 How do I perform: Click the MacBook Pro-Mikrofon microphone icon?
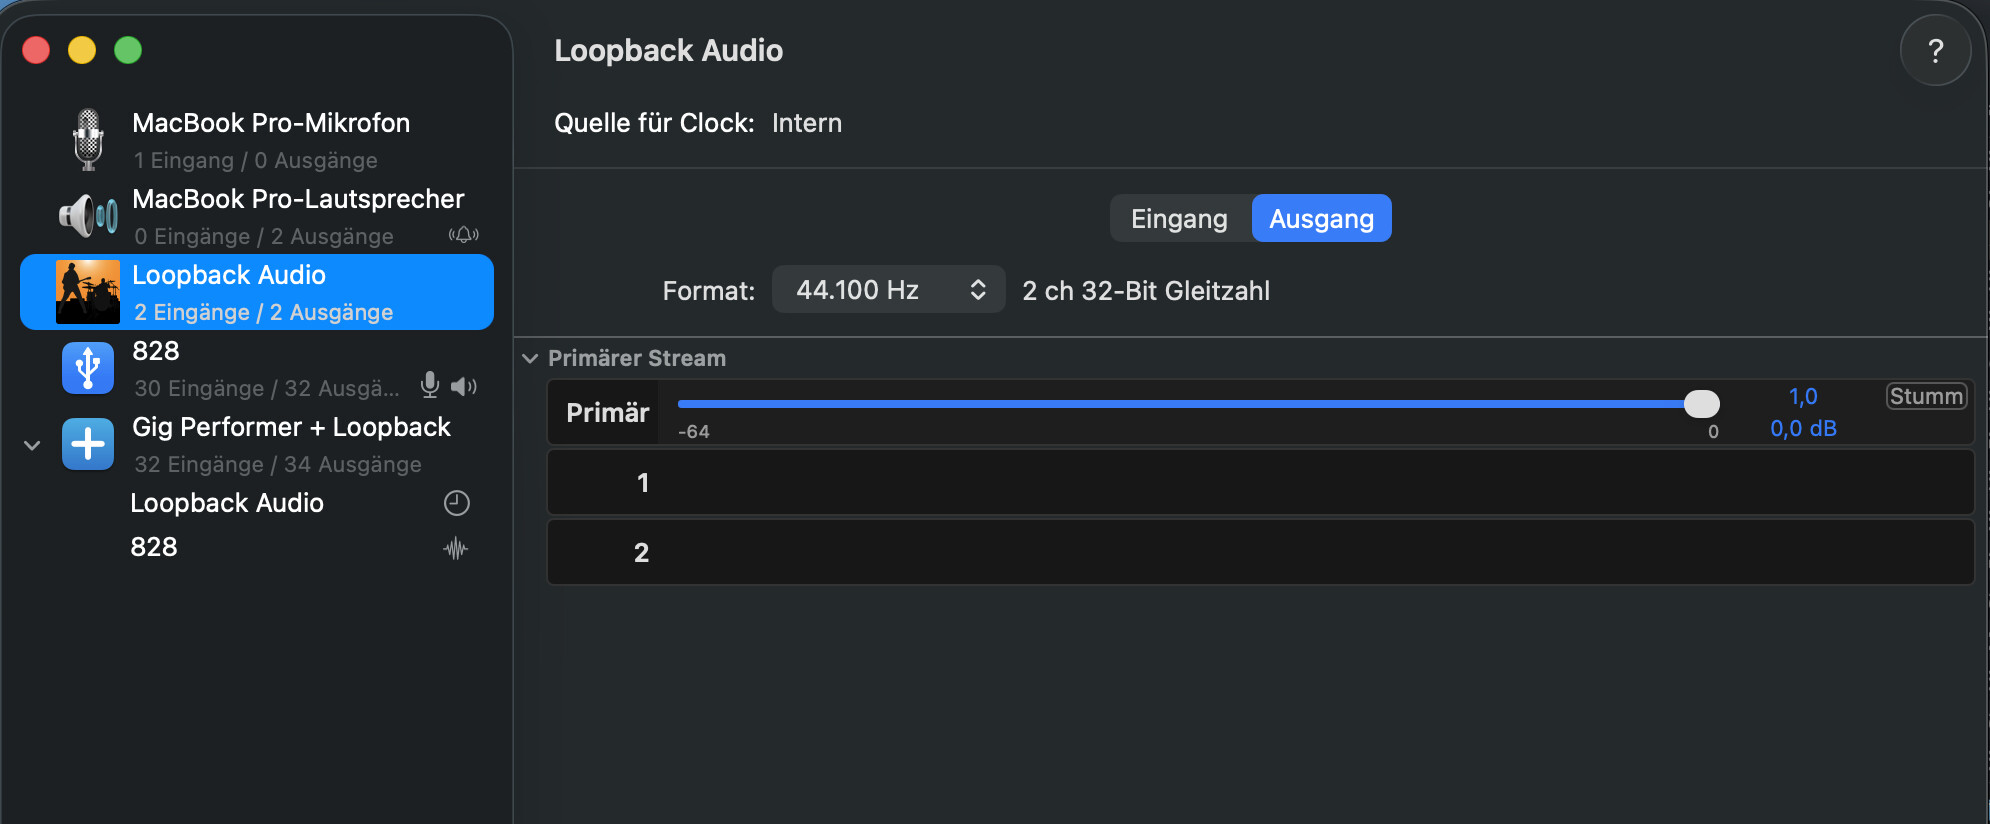pos(88,139)
